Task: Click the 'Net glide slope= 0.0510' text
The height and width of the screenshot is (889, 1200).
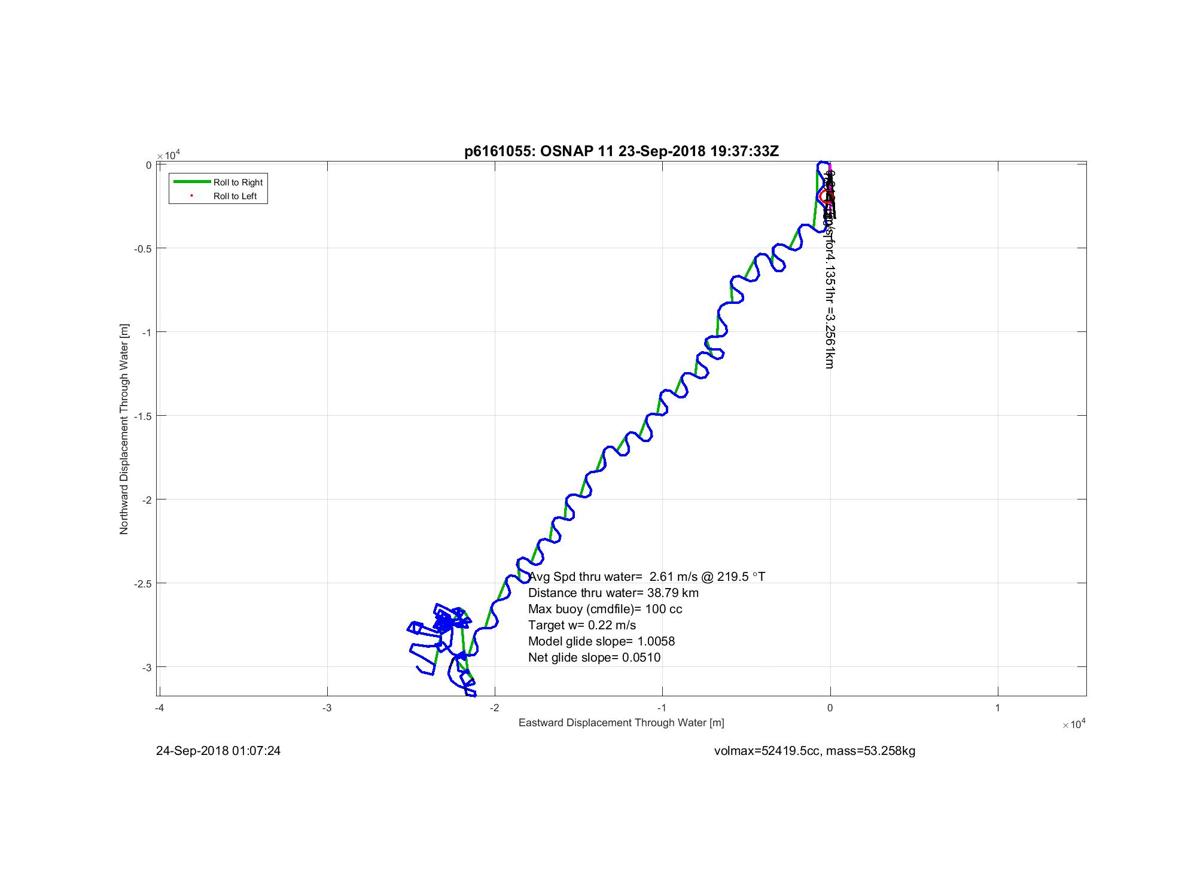Action: click(x=594, y=657)
